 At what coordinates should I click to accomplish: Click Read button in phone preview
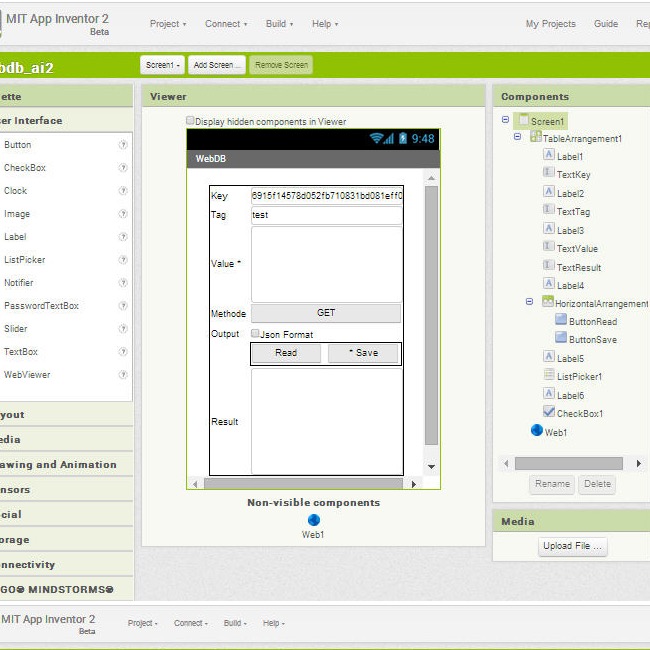(286, 353)
